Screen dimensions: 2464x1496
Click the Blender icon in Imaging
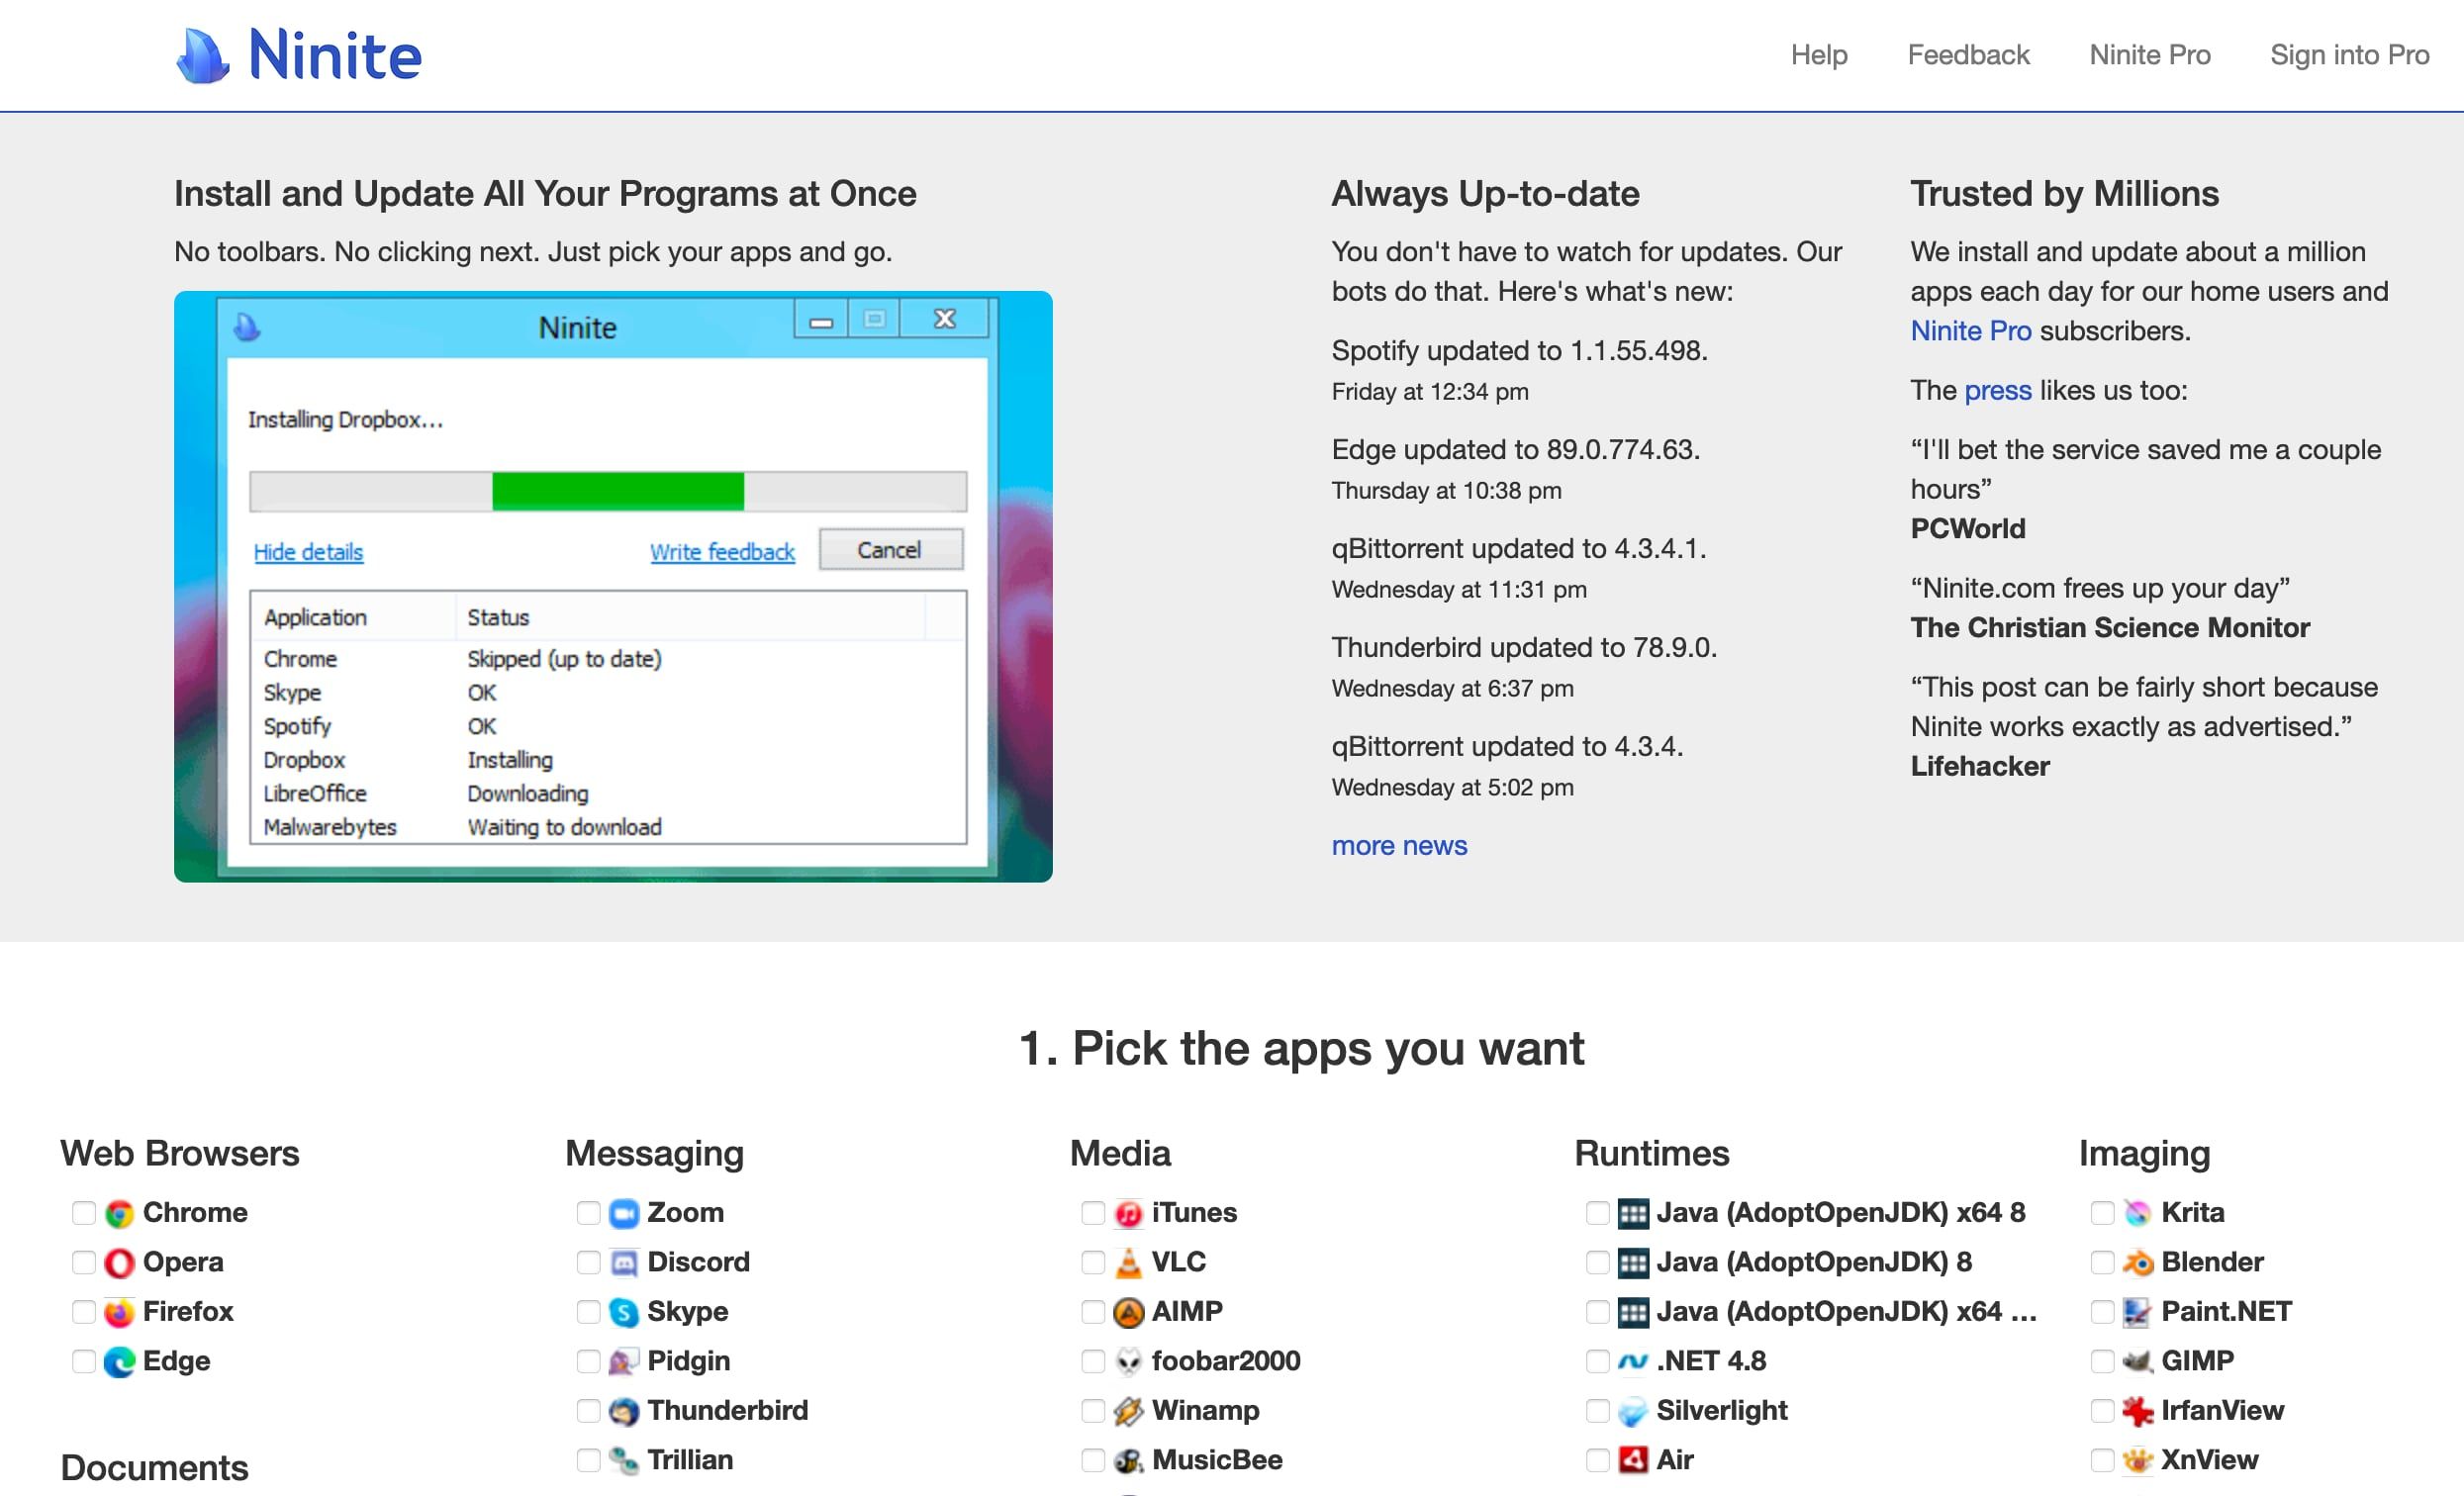point(2138,1263)
